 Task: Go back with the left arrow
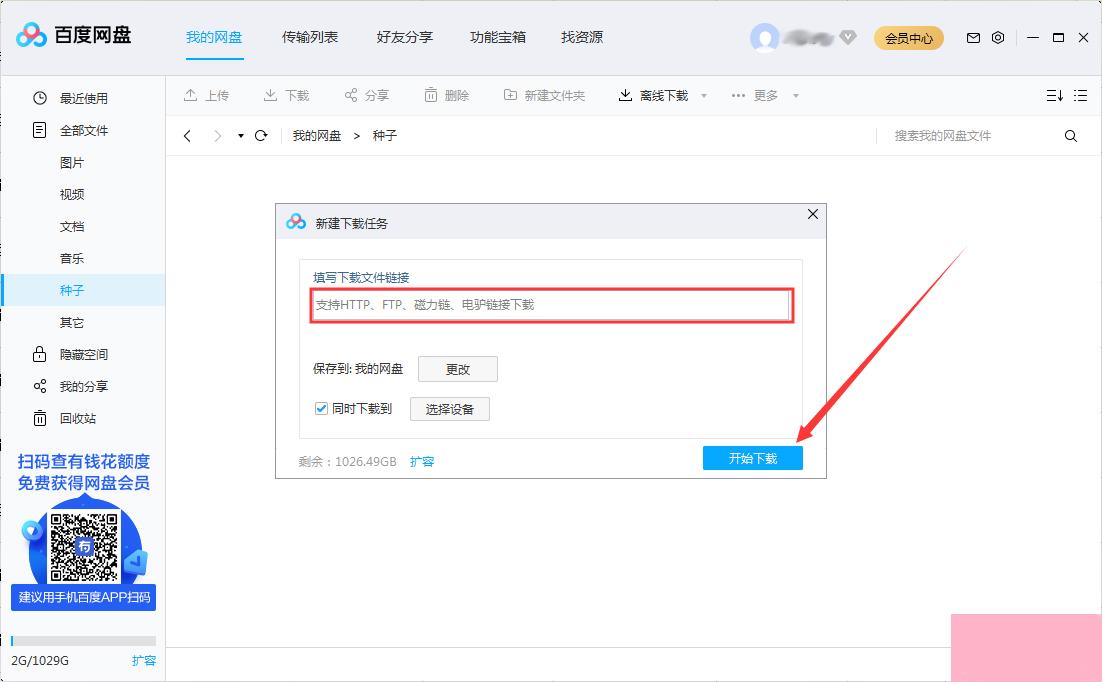(187, 136)
